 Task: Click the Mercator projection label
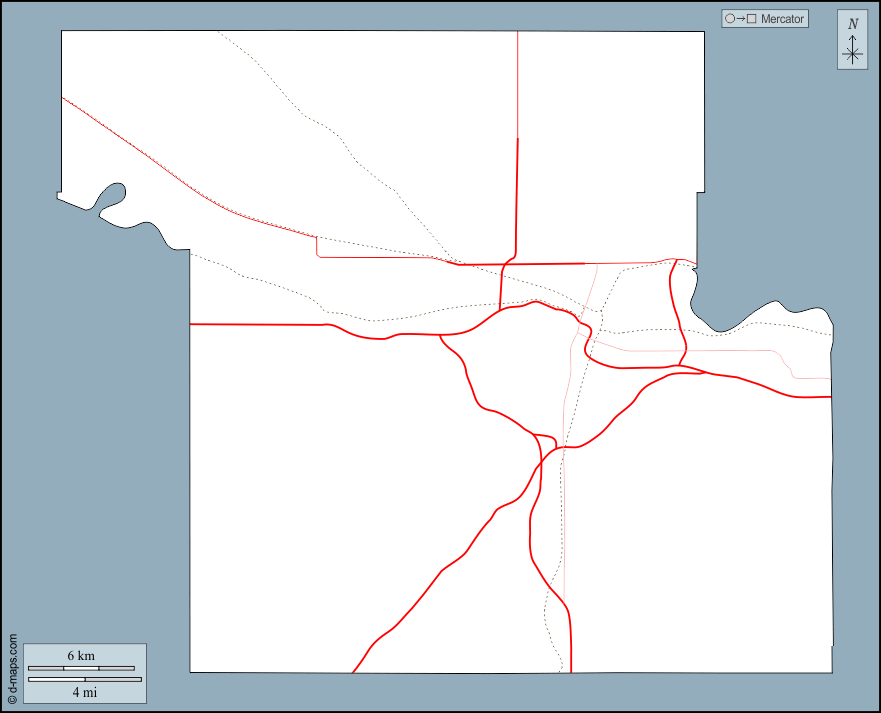click(x=782, y=19)
